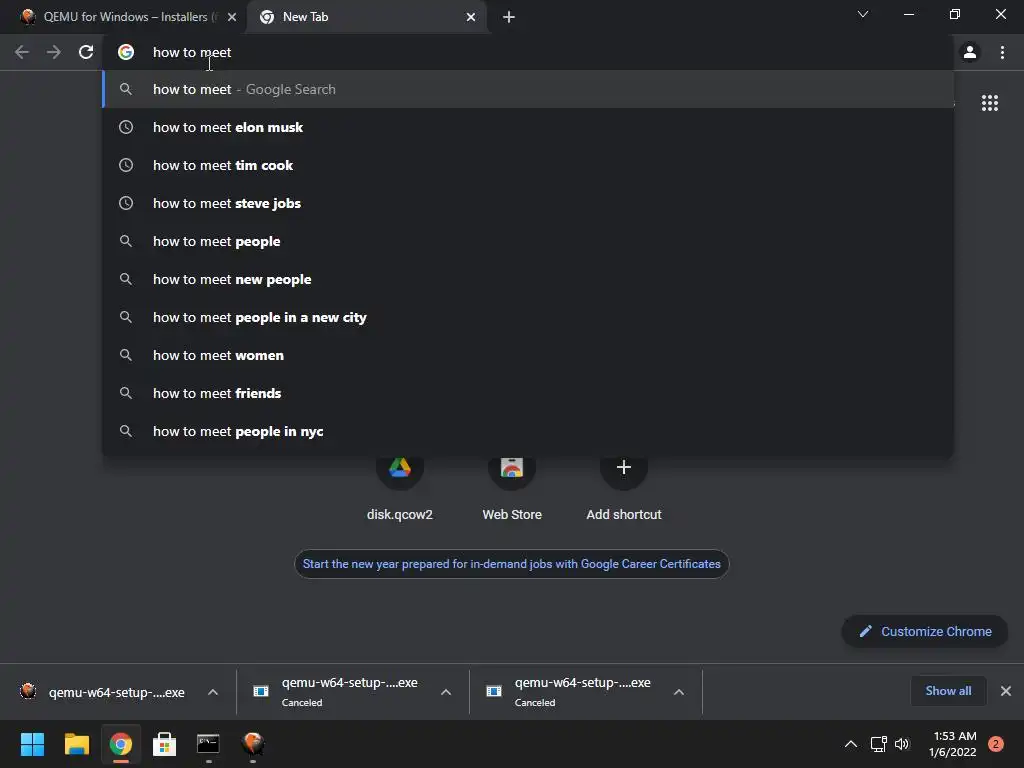
Task: Open the disk.qcow2 Google Drive shortcut
Action: (400, 483)
